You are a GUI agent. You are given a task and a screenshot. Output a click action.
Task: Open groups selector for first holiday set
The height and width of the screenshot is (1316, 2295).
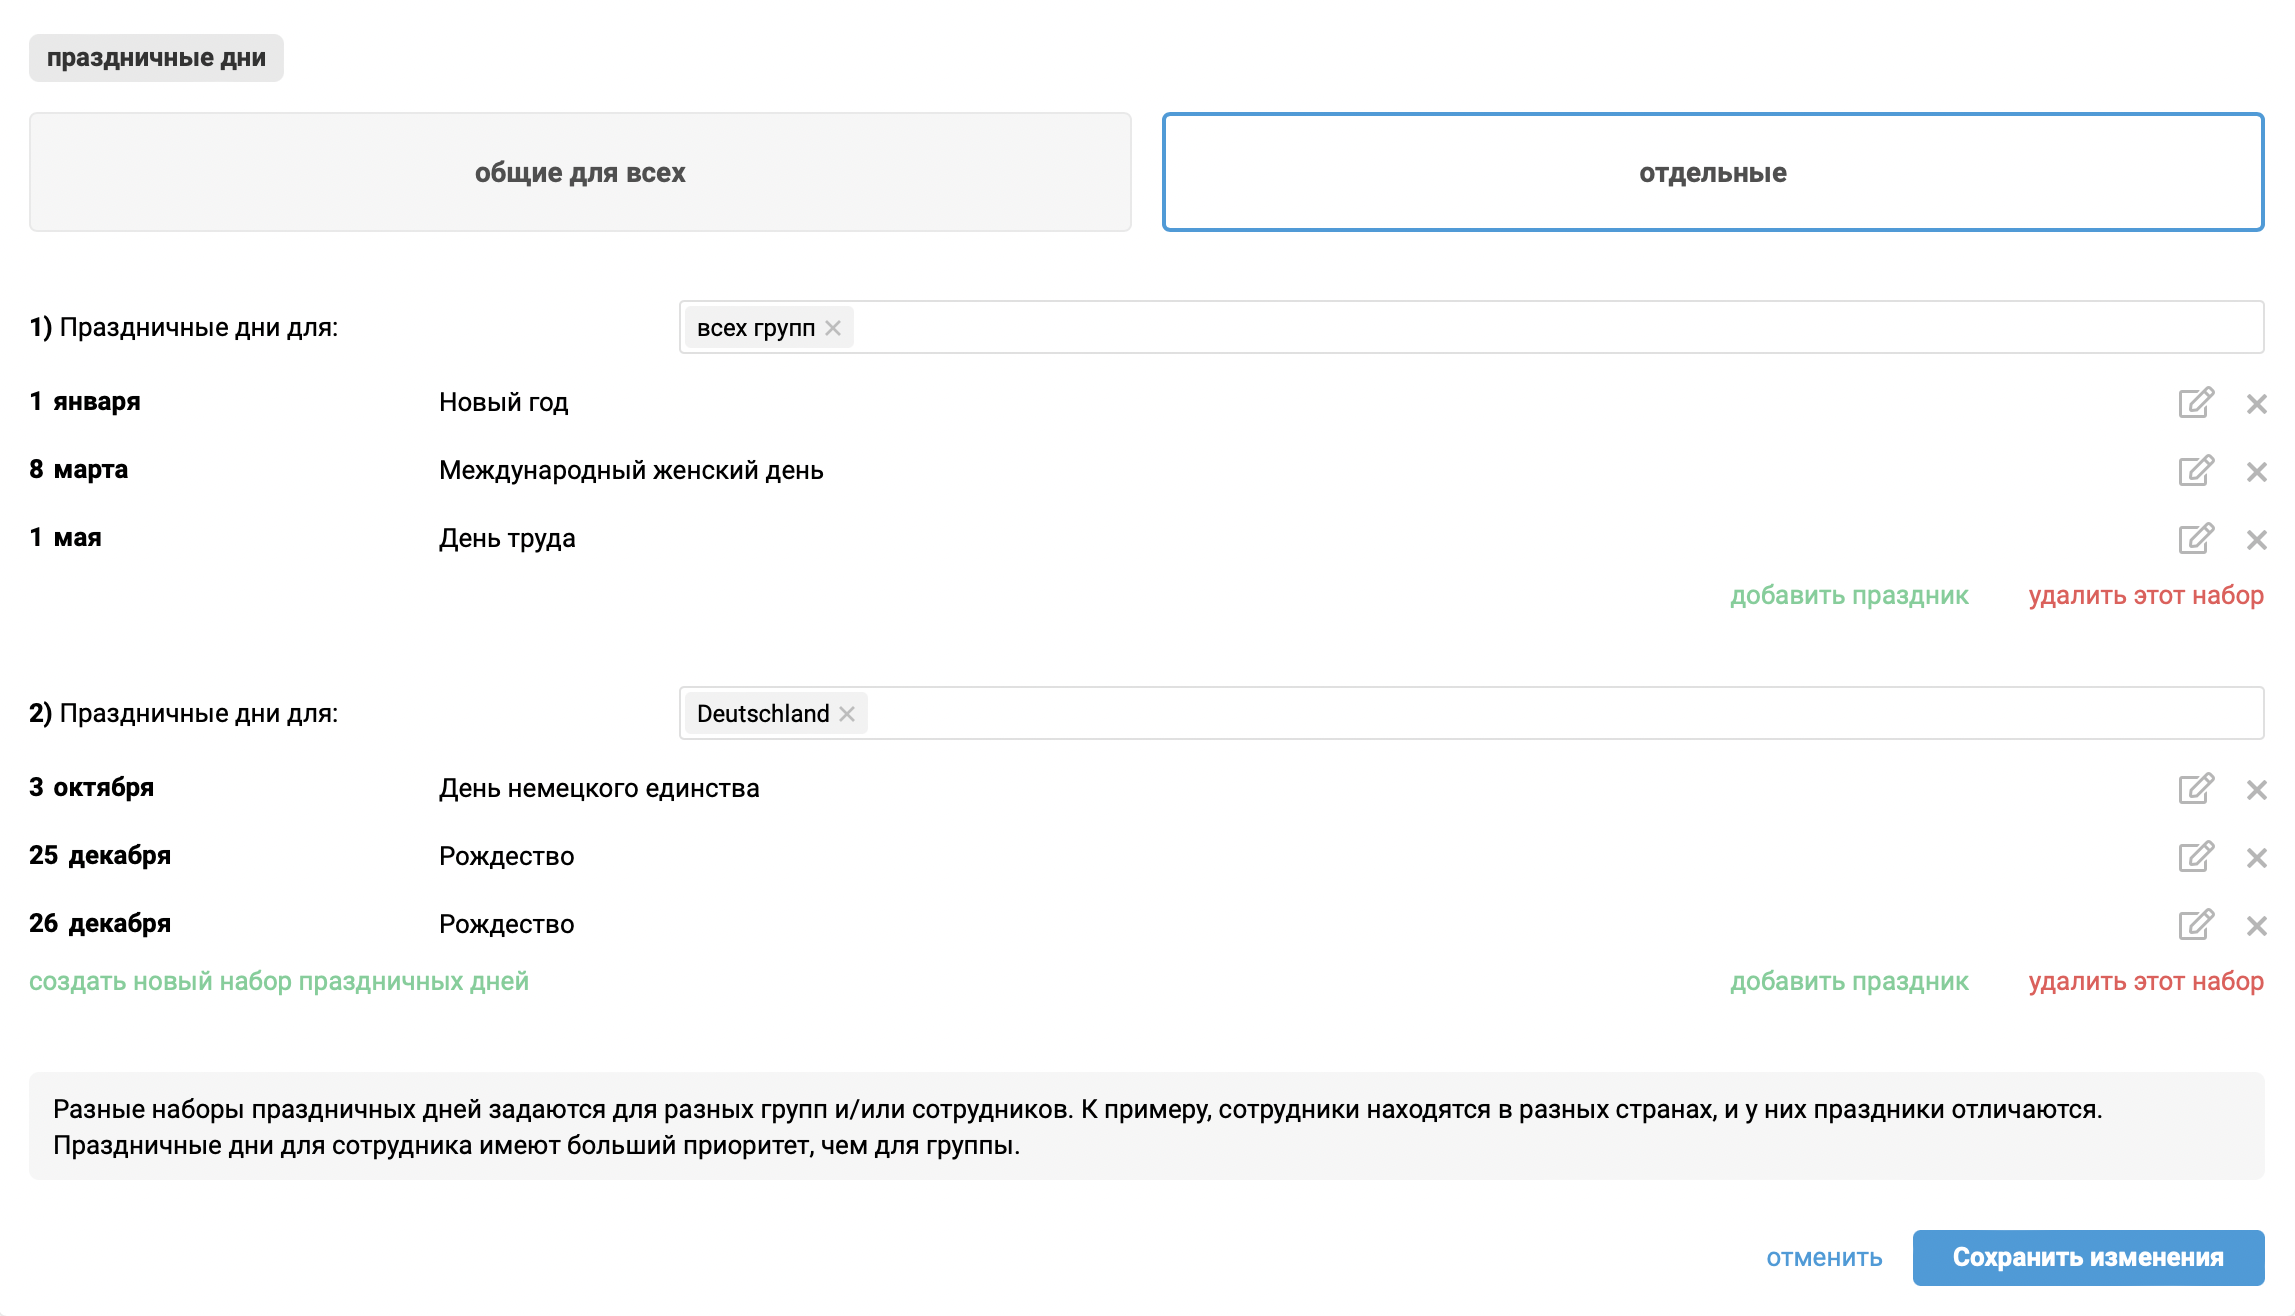point(1500,328)
